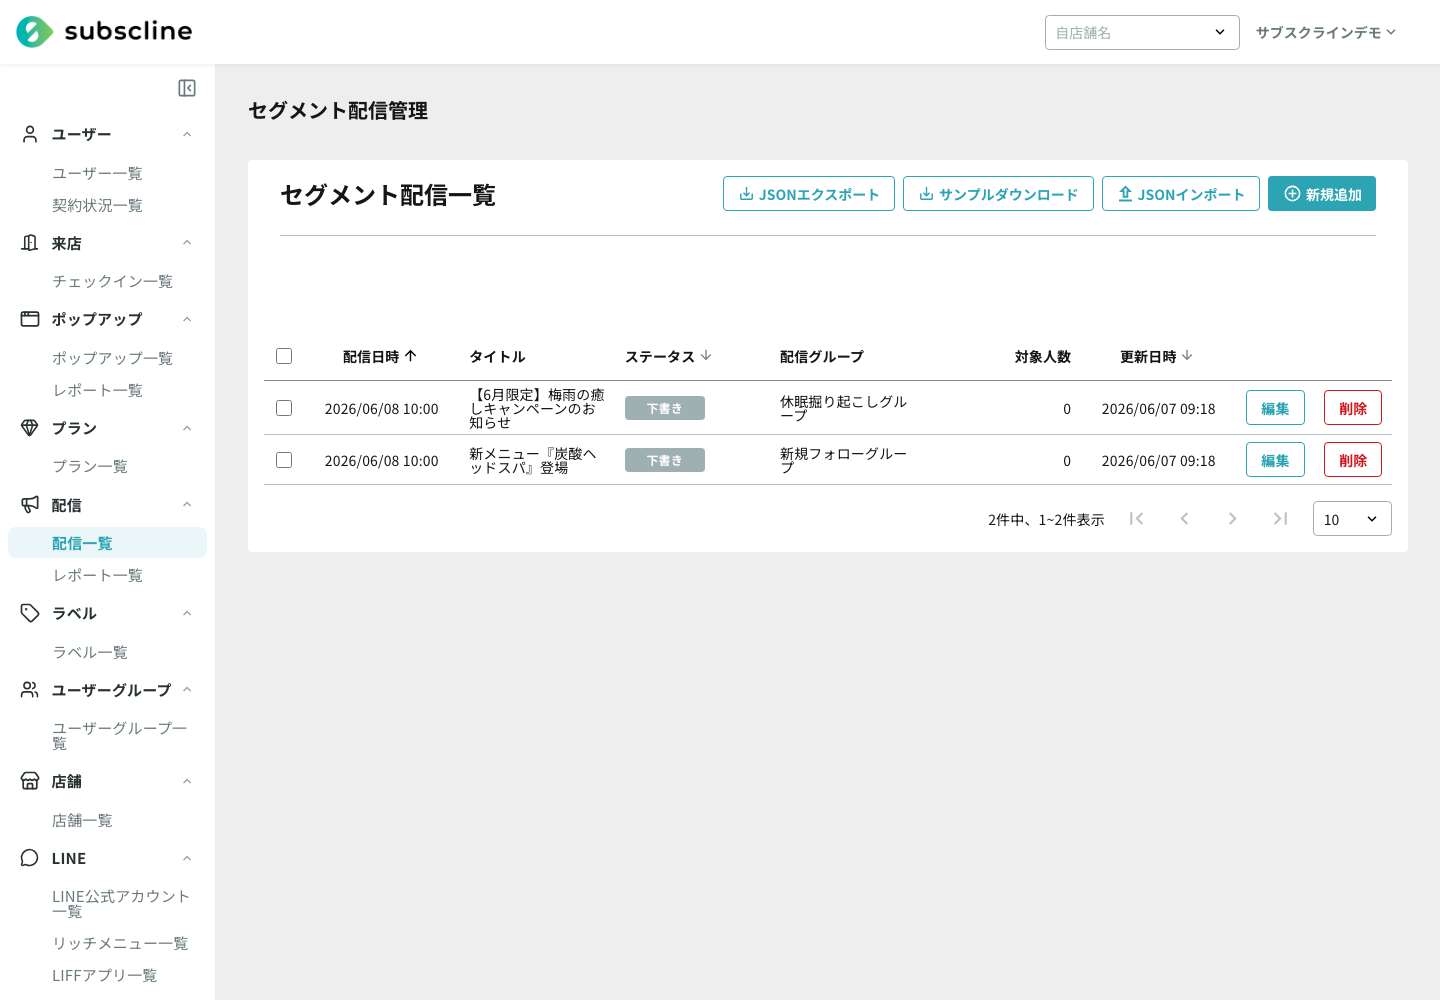Click the ポップアップ window icon
Viewport: 1440px width, 1000px height.
(x=30, y=319)
